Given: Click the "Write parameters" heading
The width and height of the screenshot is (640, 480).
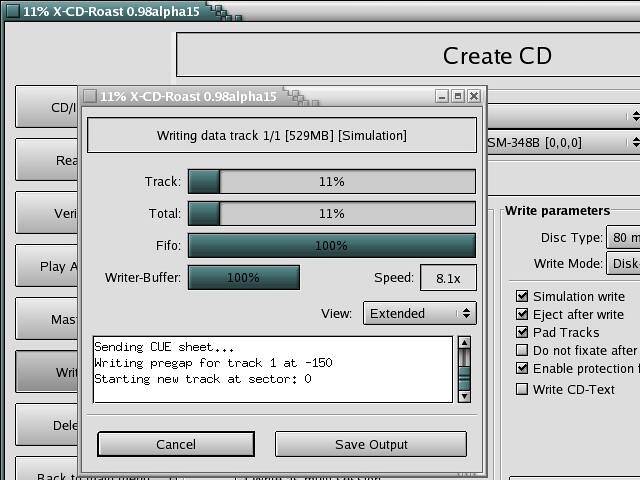Looking at the screenshot, I should click(x=558, y=211).
